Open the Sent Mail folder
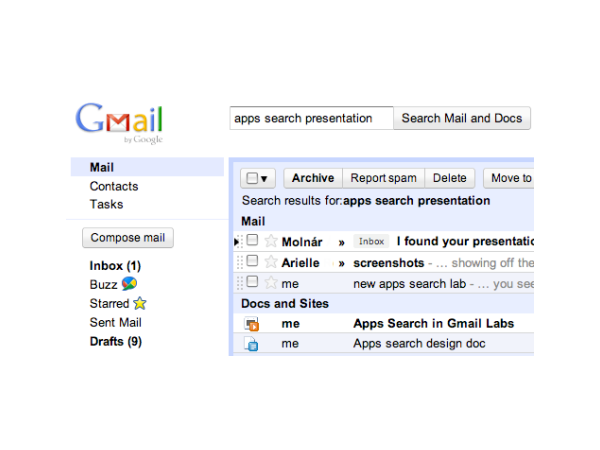 115,323
